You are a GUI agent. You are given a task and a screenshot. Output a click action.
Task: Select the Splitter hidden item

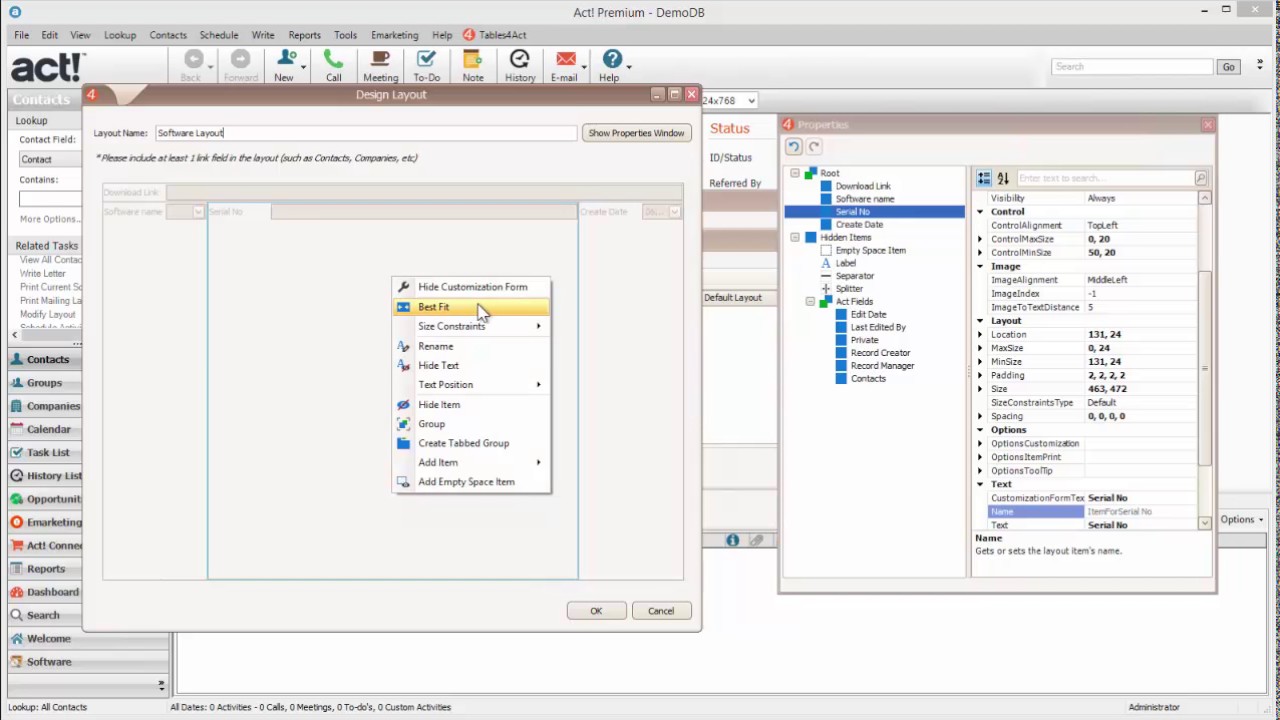click(x=849, y=289)
